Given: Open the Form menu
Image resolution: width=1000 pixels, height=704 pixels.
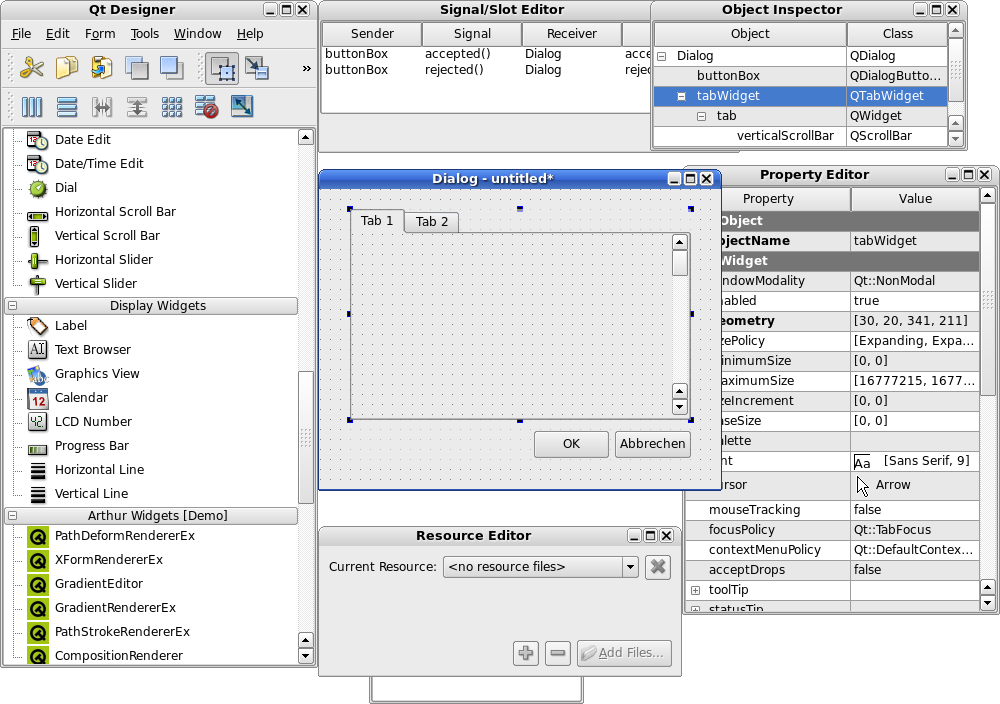Looking at the screenshot, I should coord(100,34).
